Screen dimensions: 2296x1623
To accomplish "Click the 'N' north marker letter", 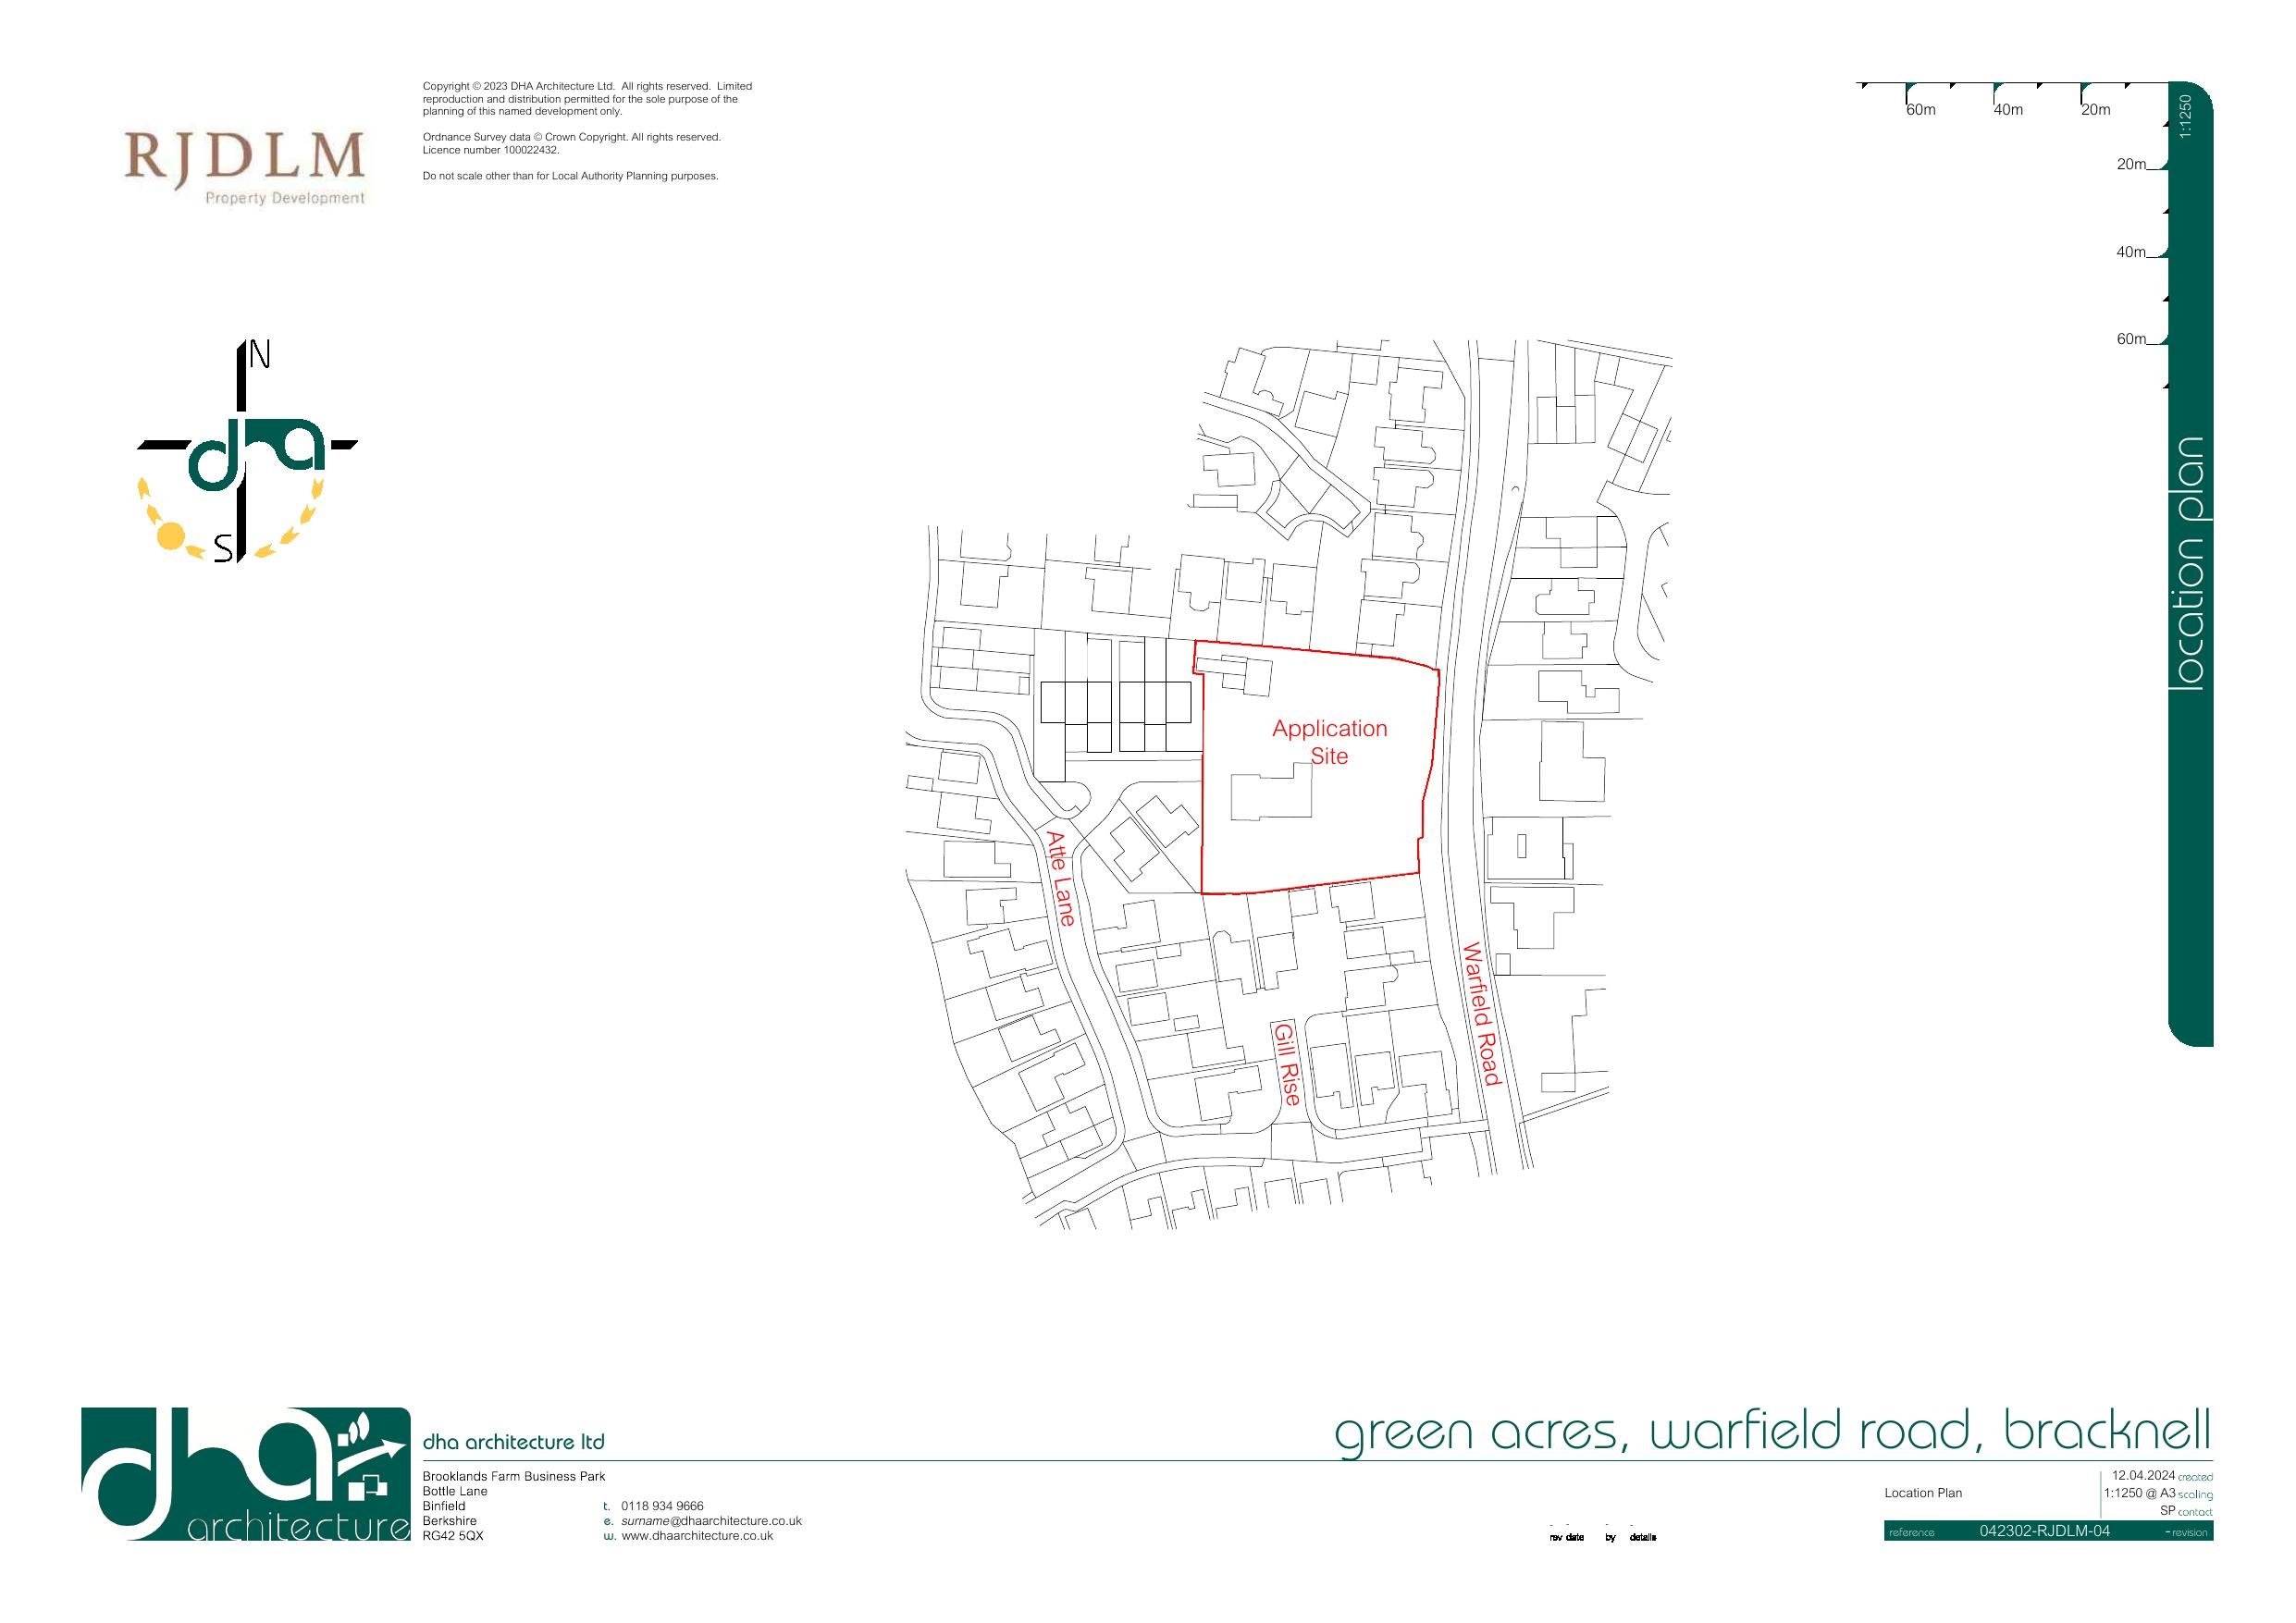I will point(260,354).
